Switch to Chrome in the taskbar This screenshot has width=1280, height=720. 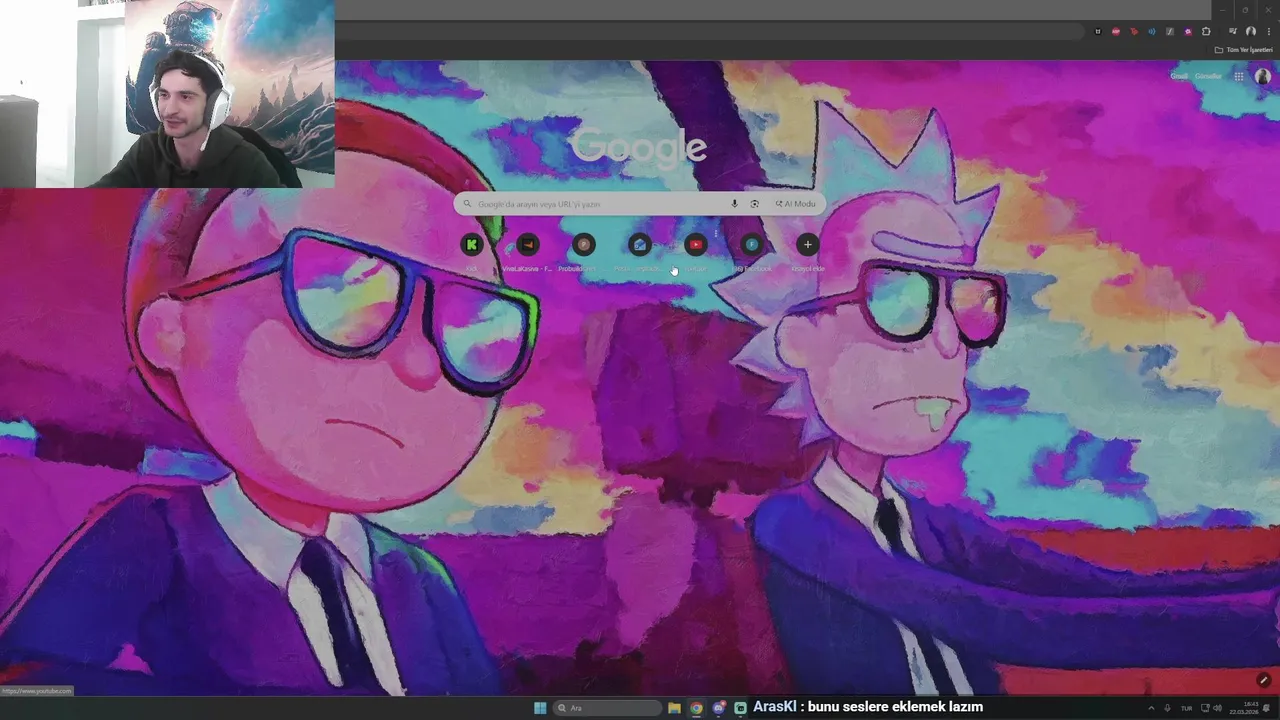coord(696,708)
